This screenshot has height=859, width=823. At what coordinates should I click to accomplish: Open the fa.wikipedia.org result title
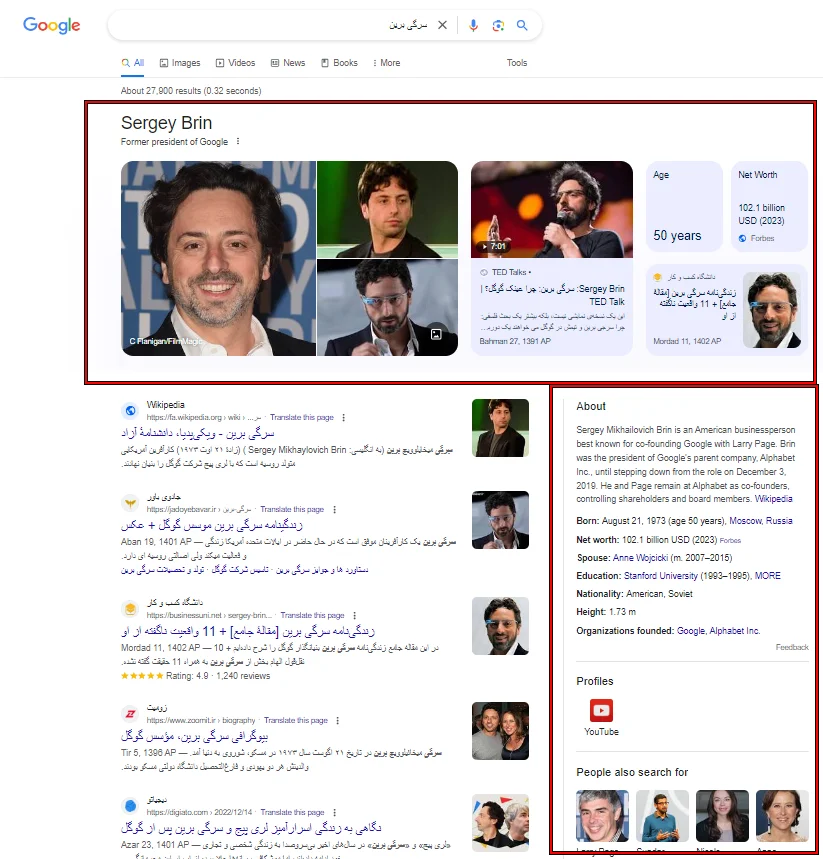click(197, 433)
